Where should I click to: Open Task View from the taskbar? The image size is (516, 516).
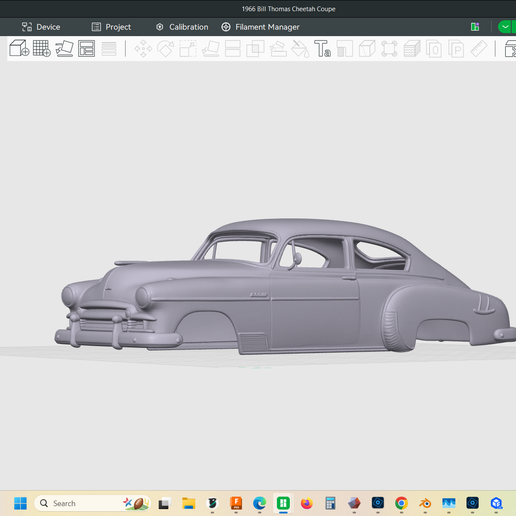pyautogui.click(x=164, y=503)
